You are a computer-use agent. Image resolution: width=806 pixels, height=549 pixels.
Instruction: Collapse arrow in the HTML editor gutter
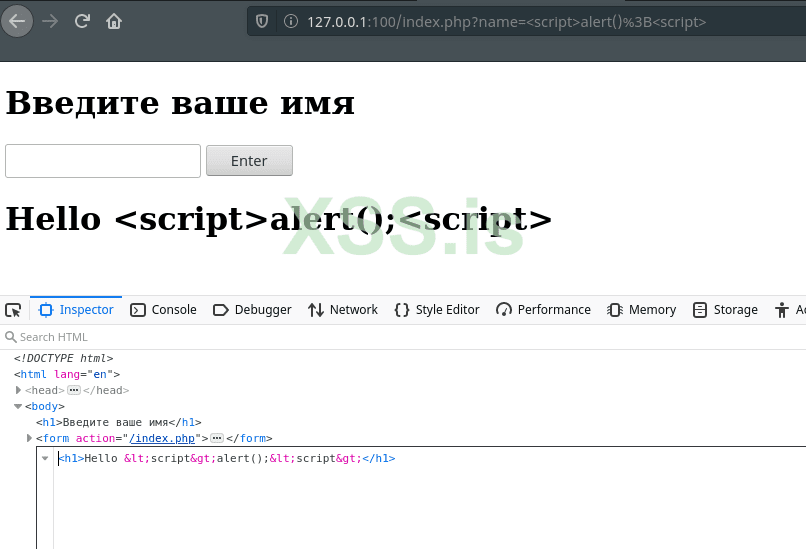click(45, 458)
